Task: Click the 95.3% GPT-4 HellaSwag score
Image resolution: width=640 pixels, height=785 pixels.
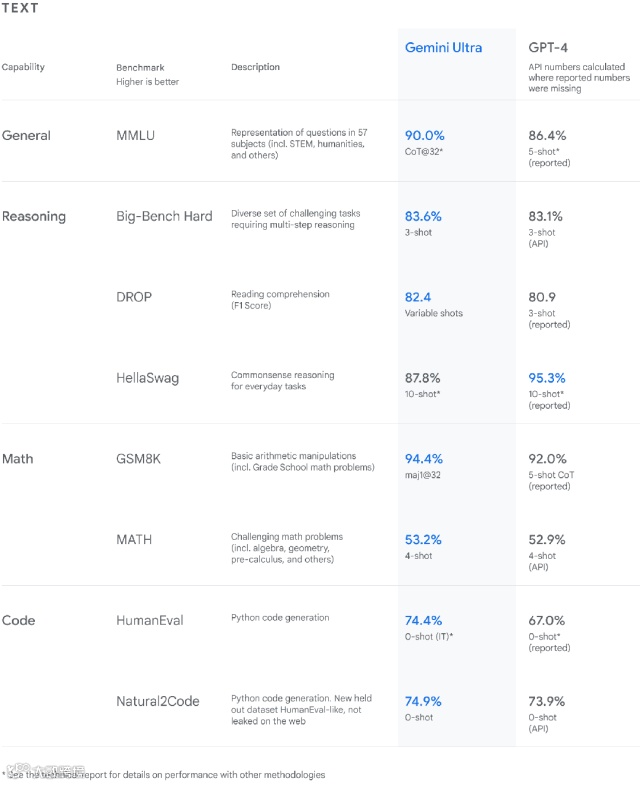Action: [x=547, y=378]
